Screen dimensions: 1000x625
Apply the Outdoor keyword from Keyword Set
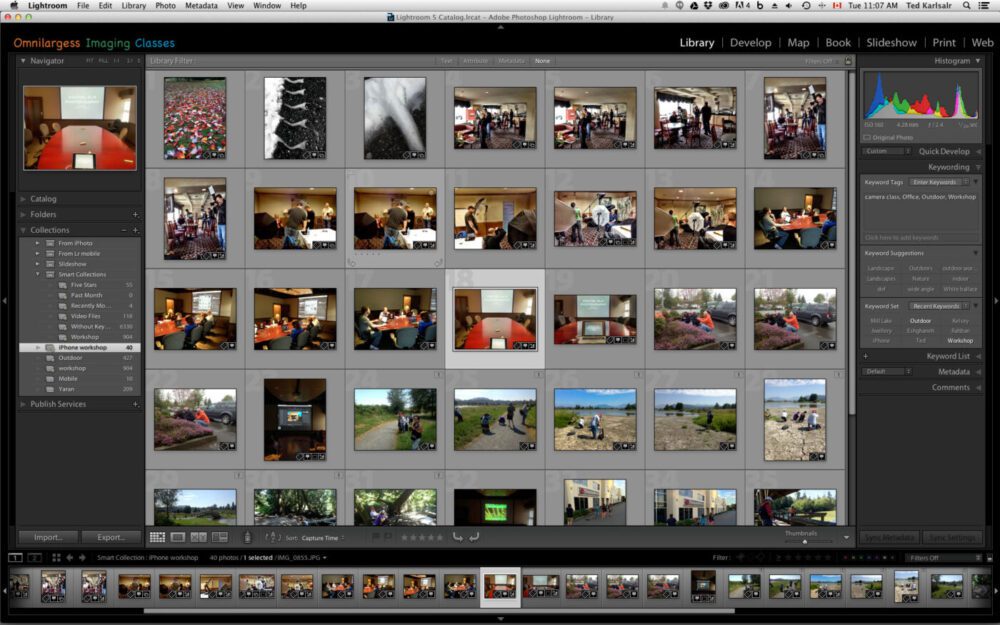pos(920,321)
